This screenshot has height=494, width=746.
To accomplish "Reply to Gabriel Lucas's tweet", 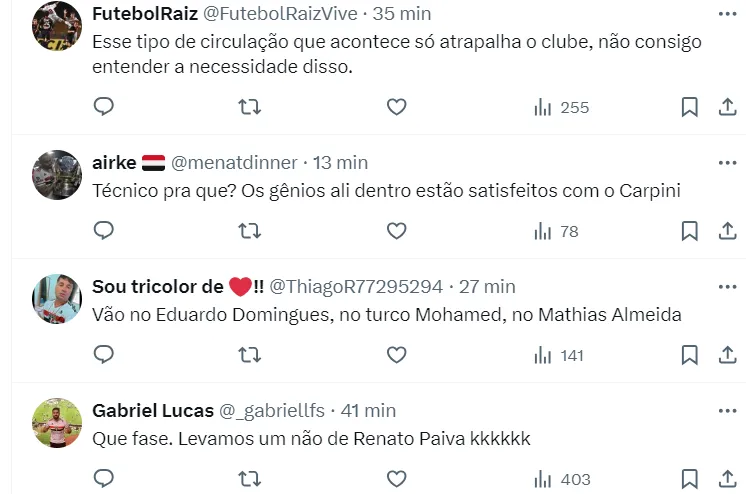I will (x=104, y=478).
